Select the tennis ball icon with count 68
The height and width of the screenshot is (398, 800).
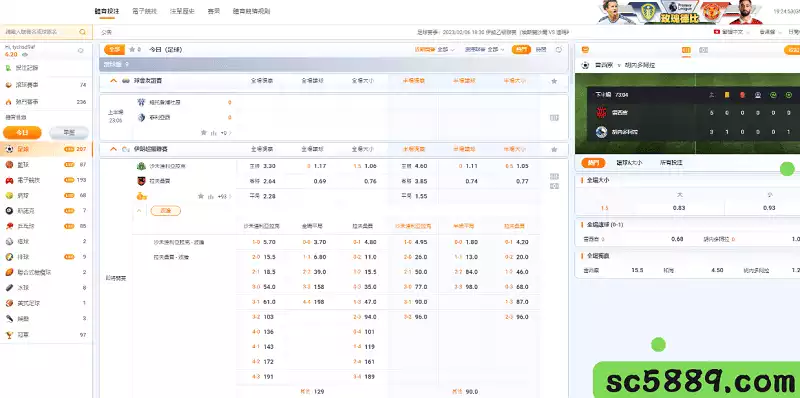(9, 195)
